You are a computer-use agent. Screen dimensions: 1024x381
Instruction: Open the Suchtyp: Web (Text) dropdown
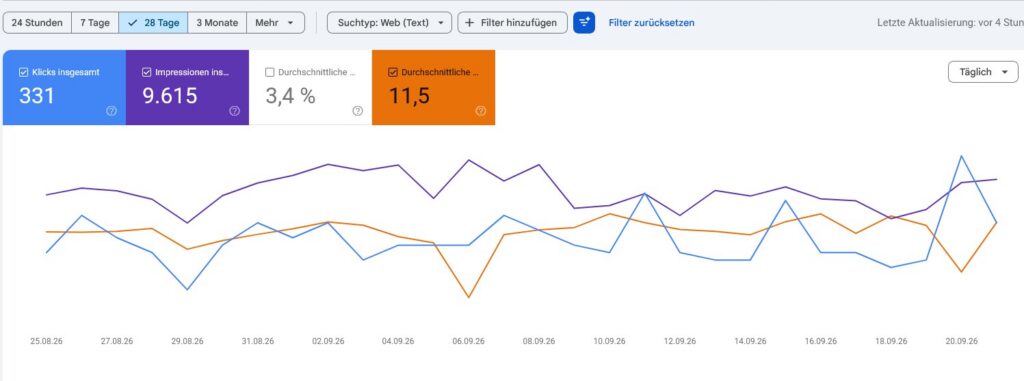389,22
